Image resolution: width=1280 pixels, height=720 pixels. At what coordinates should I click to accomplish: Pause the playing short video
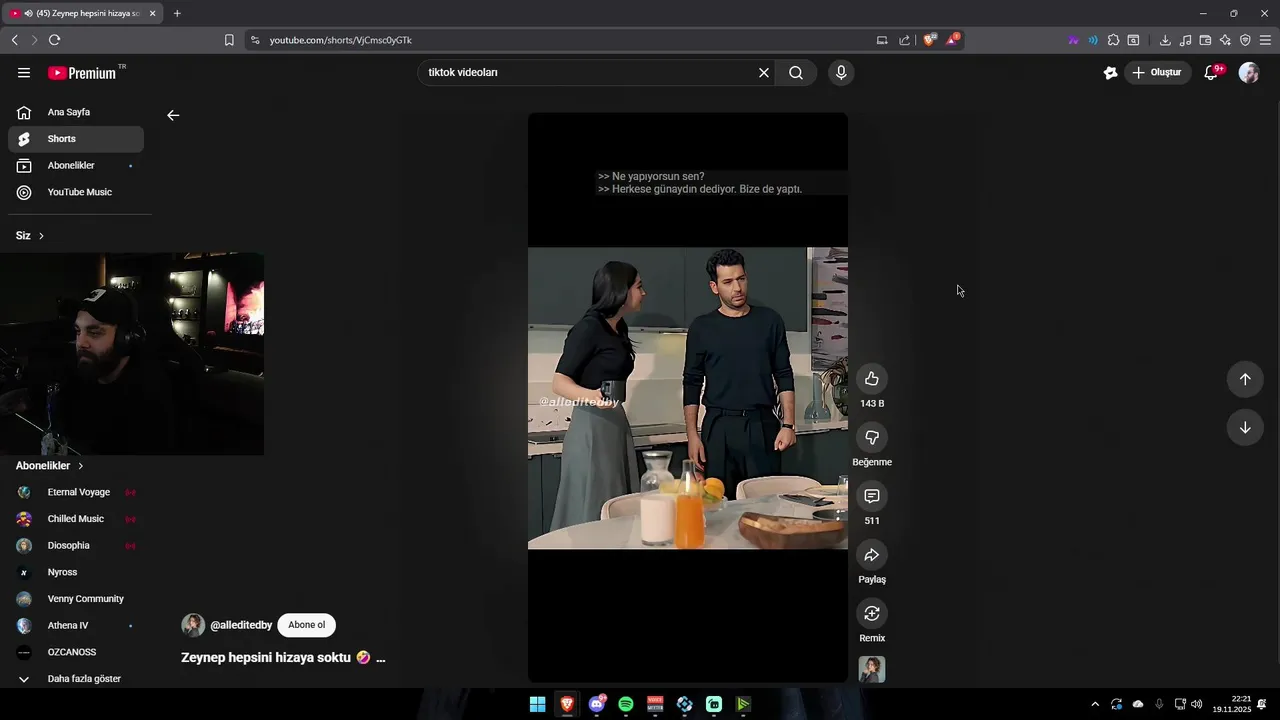(x=688, y=398)
